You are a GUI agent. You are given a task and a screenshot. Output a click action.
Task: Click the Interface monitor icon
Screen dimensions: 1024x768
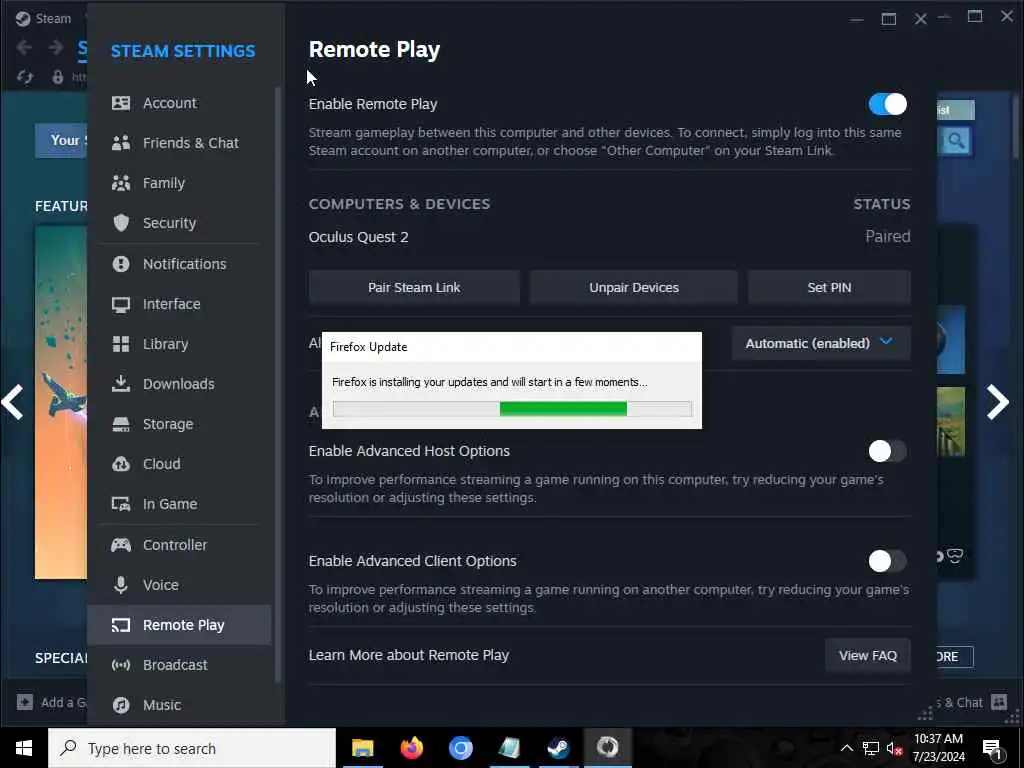tap(121, 304)
